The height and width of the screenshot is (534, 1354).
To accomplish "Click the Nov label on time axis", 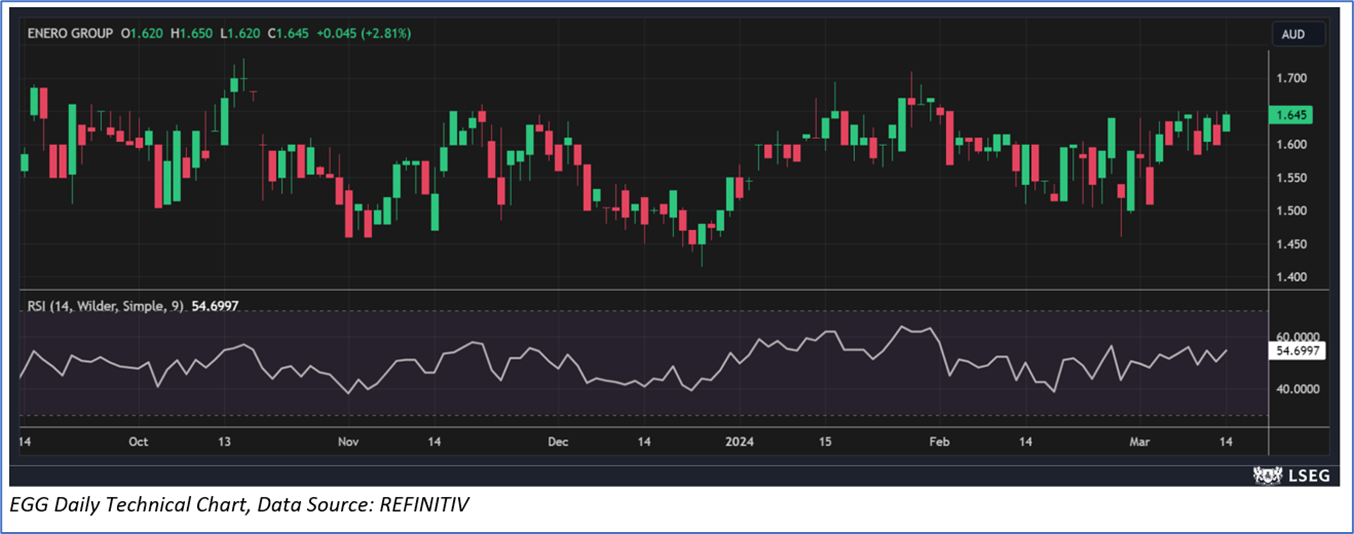I will coord(348,441).
